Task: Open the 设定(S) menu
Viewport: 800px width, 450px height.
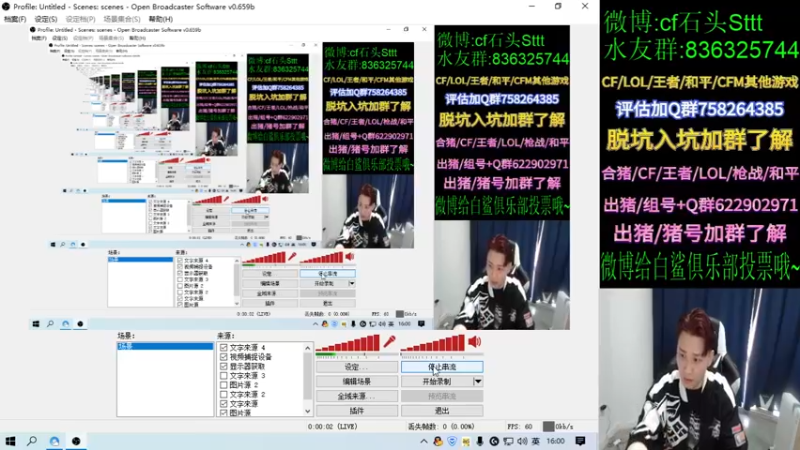Action: (x=46, y=19)
